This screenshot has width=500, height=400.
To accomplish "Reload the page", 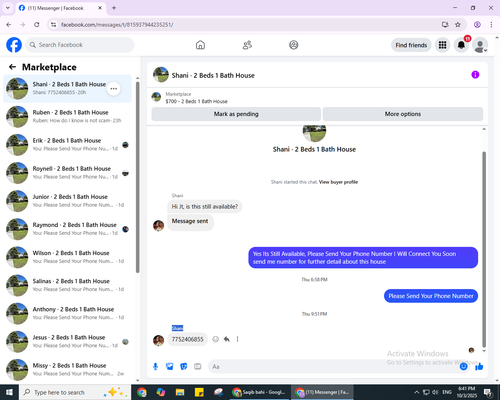I will 37,24.
